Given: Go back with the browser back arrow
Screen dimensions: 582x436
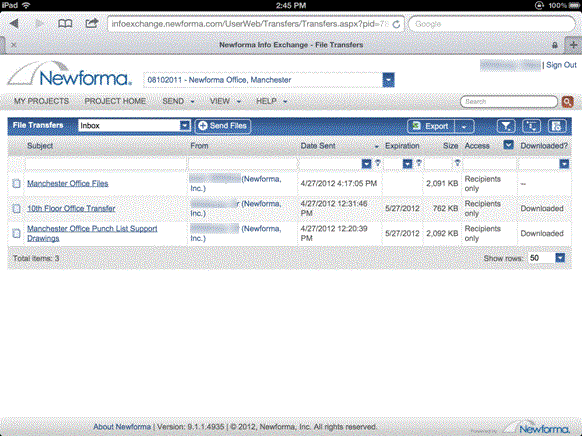Looking at the screenshot, I should (x=14, y=24).
